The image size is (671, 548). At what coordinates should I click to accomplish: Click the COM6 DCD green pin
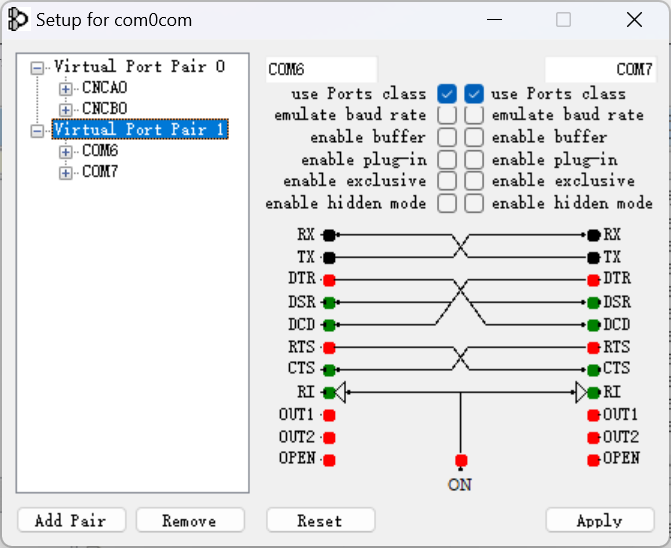coord(329,325)
